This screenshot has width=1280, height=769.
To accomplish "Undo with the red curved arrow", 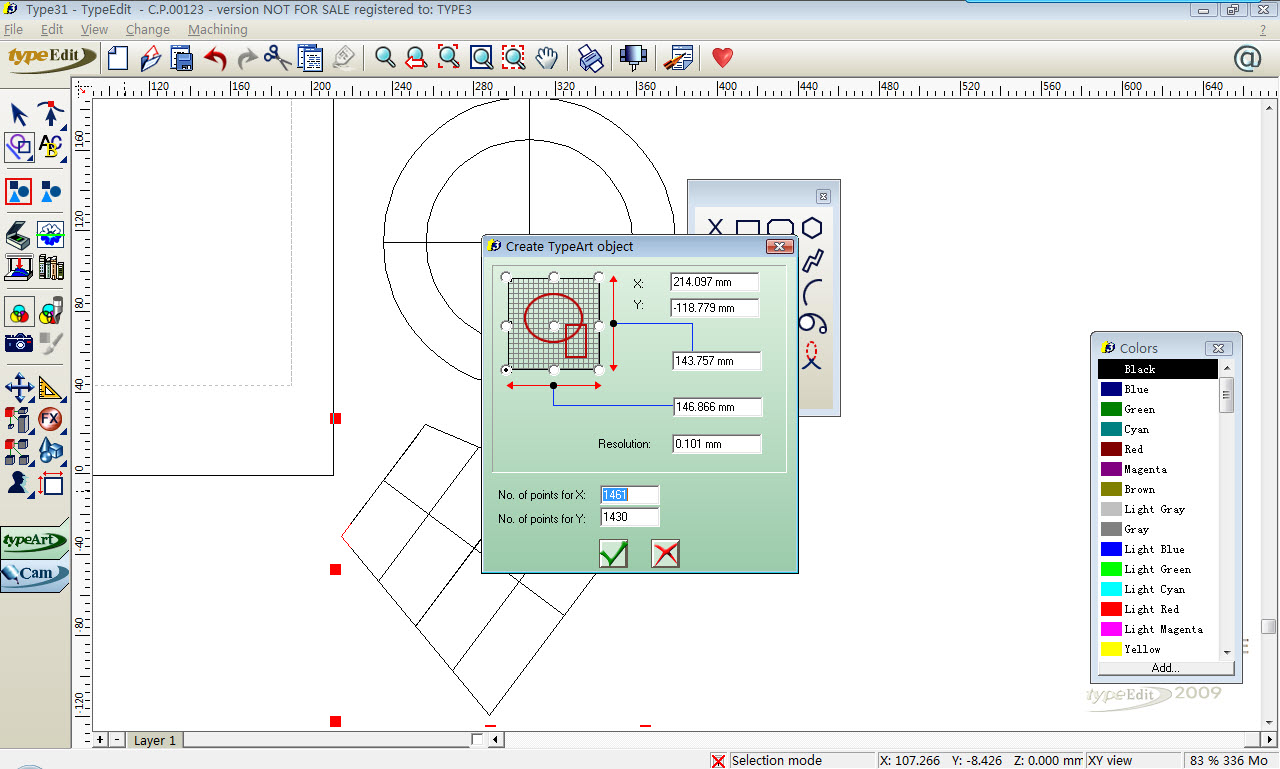I will tap(215, 58).
